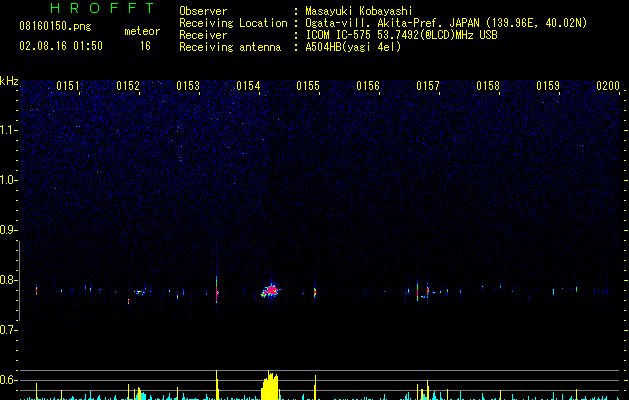
Task: Click the Receiving antenna label
Action: (x=230, y=47)
